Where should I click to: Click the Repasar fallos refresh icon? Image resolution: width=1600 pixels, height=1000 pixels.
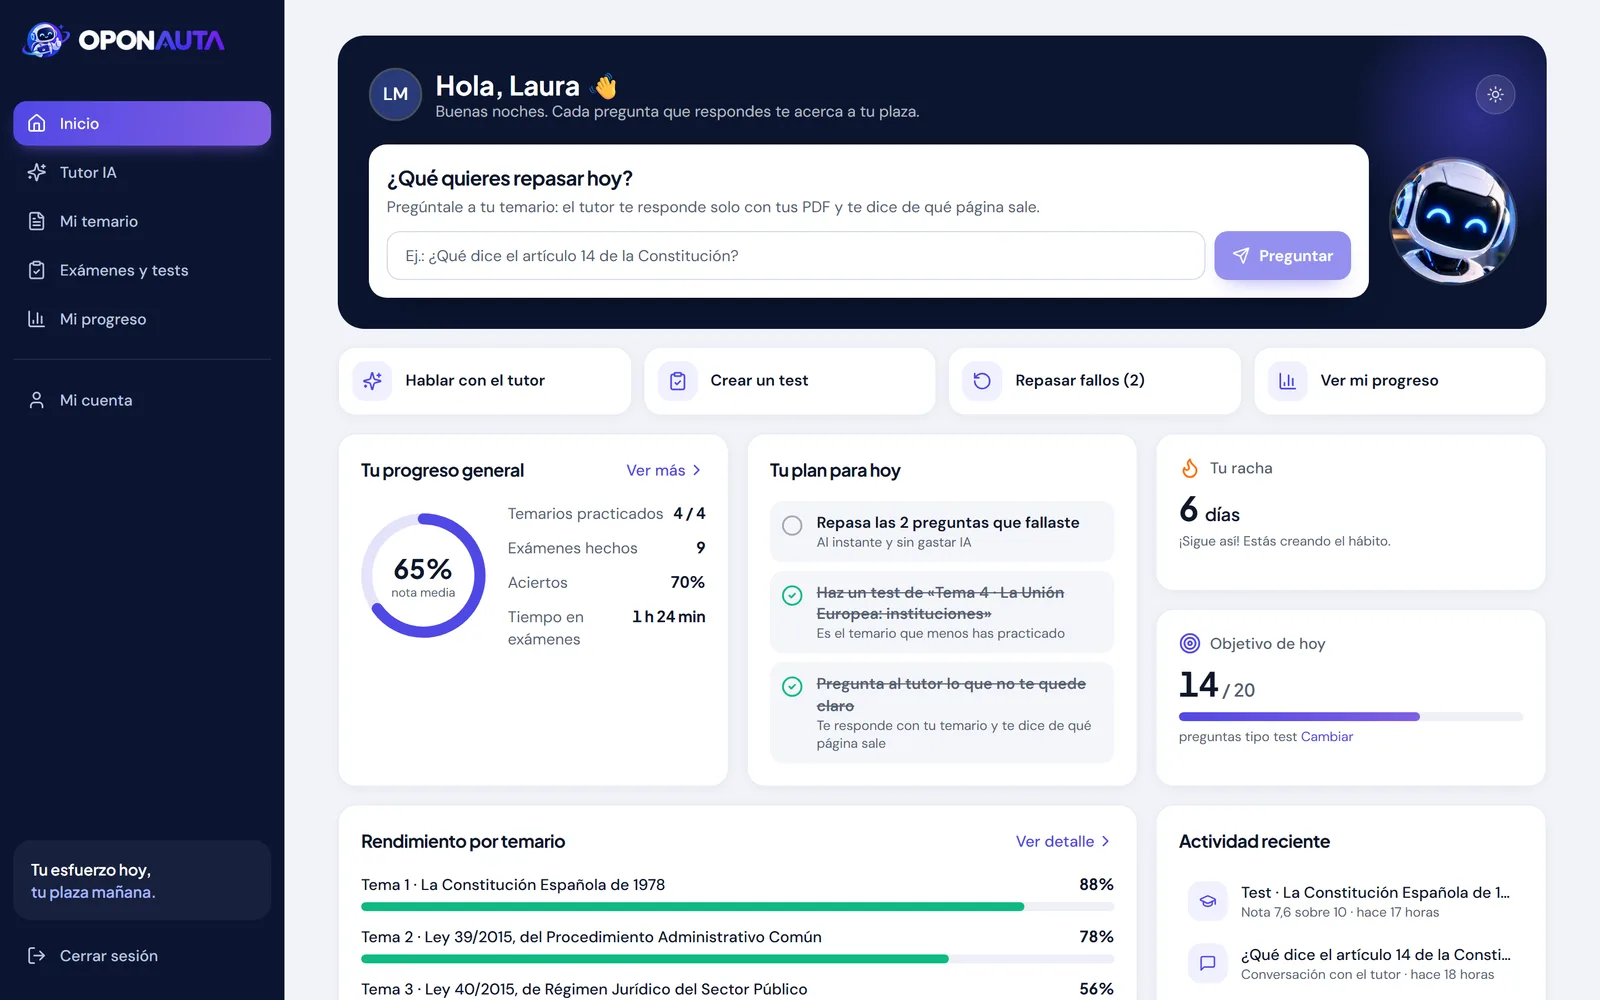pyautogui.click(x=982, y=381)
